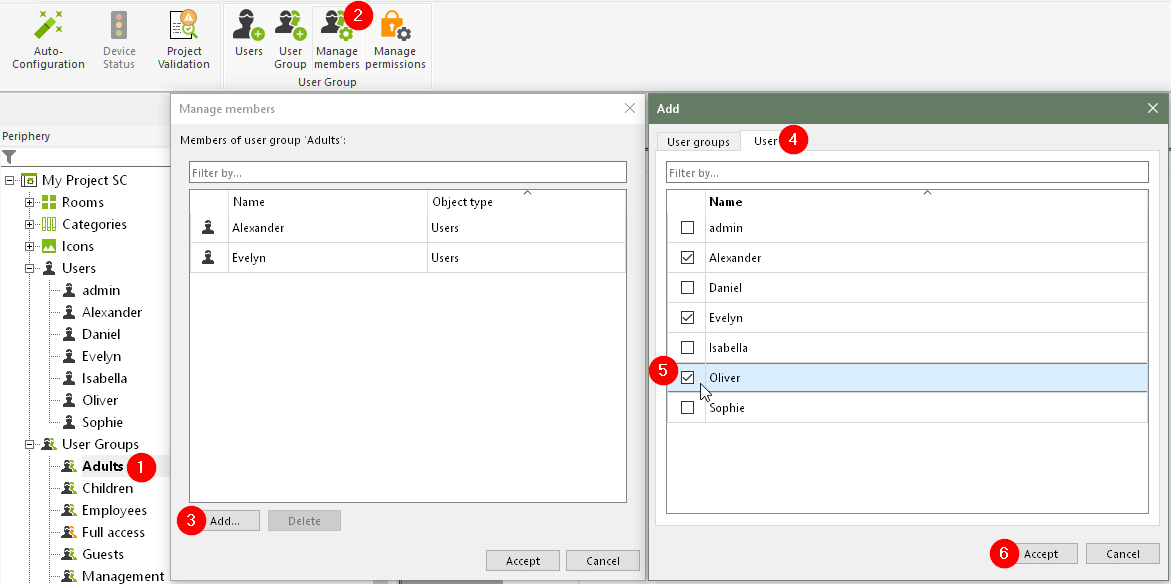Collapse the Users tree node
This screenshot has height=584, width=1171.
30,268
